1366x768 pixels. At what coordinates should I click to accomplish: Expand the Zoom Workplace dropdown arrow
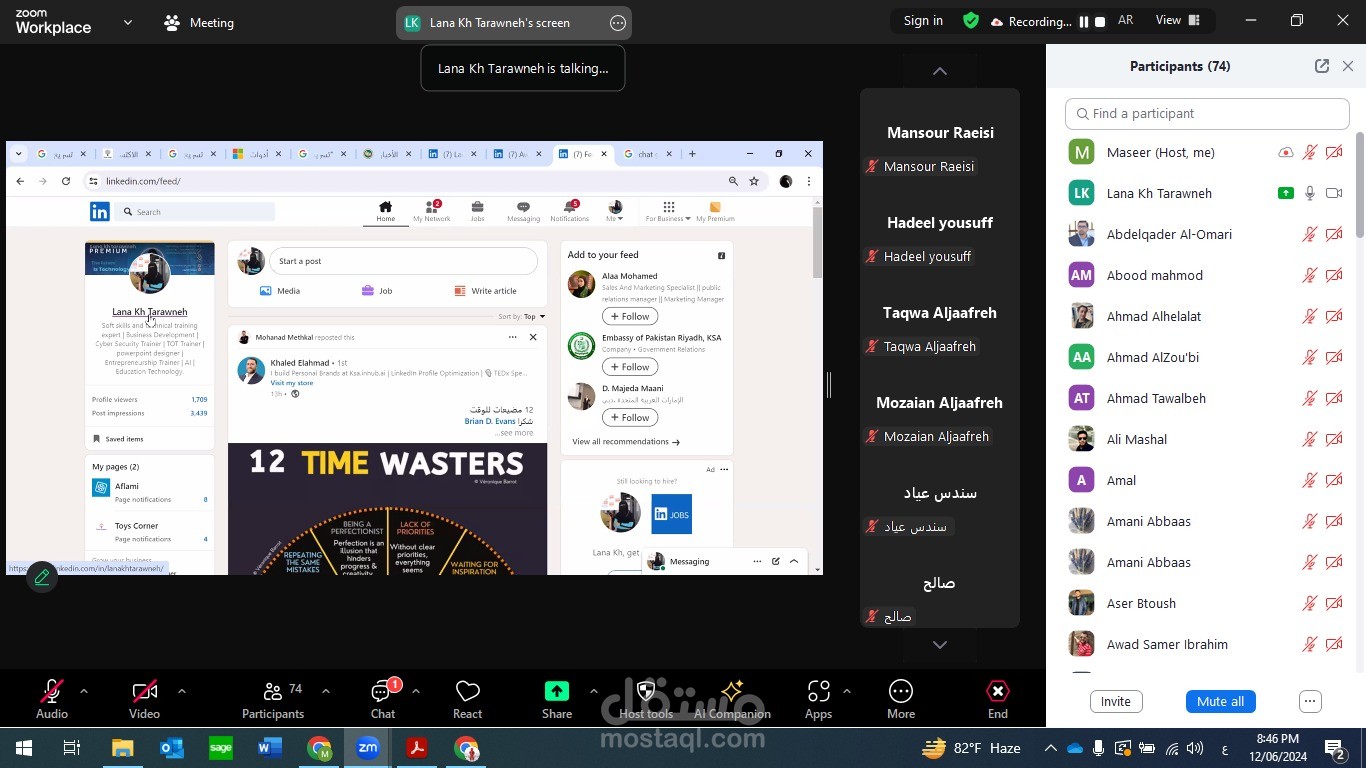tap(128, 22)
